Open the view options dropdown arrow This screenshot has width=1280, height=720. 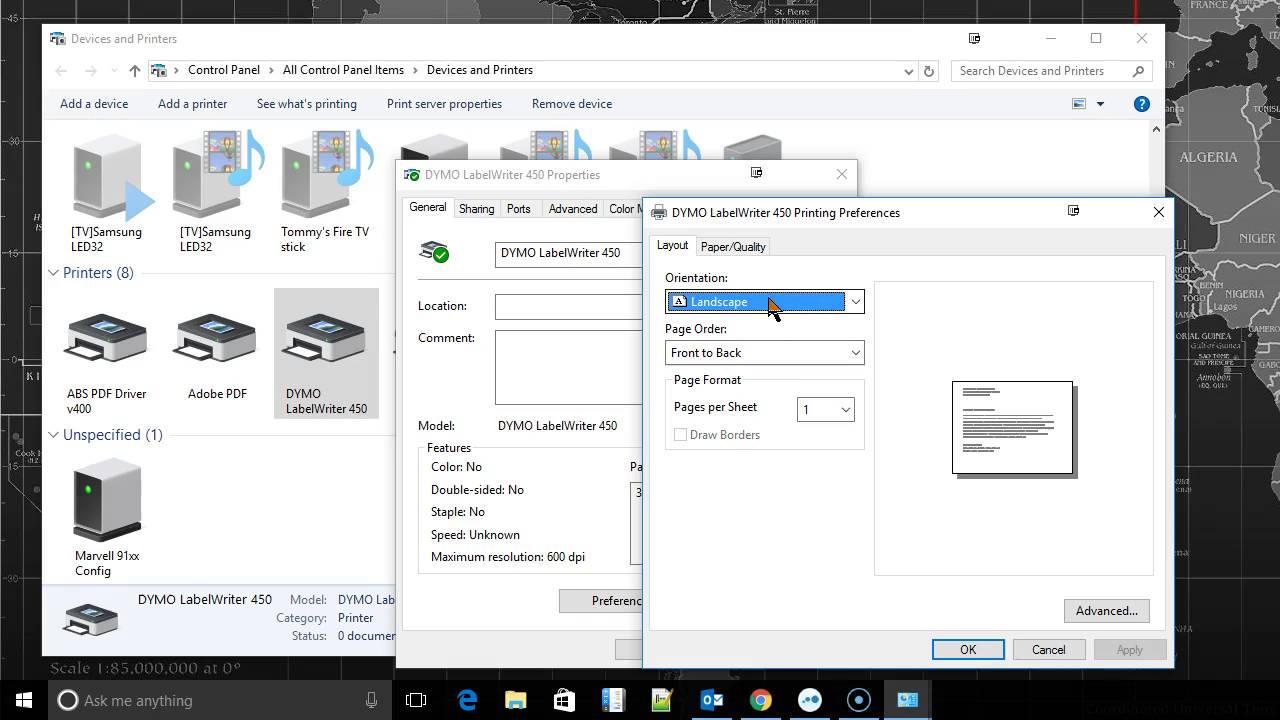[x=1100, y=104]
